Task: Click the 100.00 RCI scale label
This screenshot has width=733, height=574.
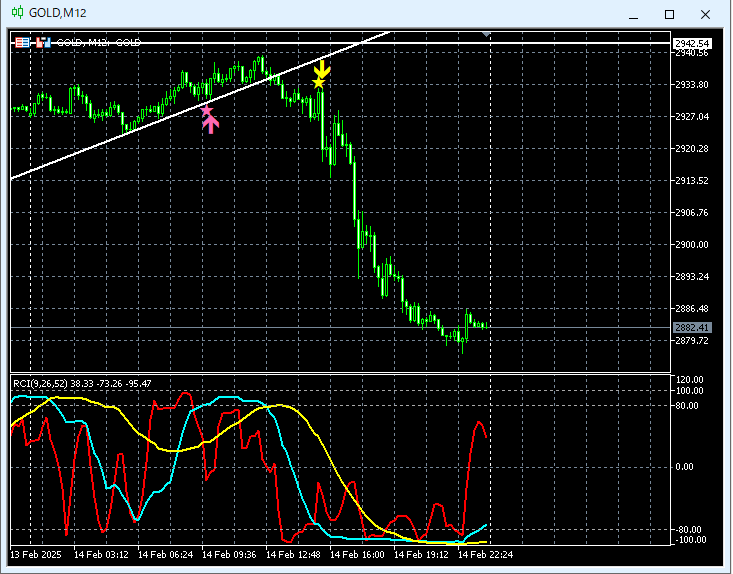Action: [x=690, y=391]
